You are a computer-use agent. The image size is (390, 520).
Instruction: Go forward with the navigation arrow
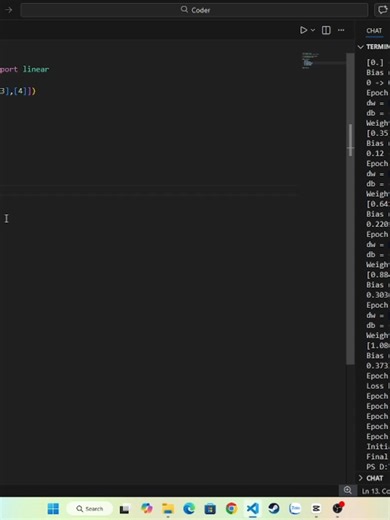click(9, 10)
